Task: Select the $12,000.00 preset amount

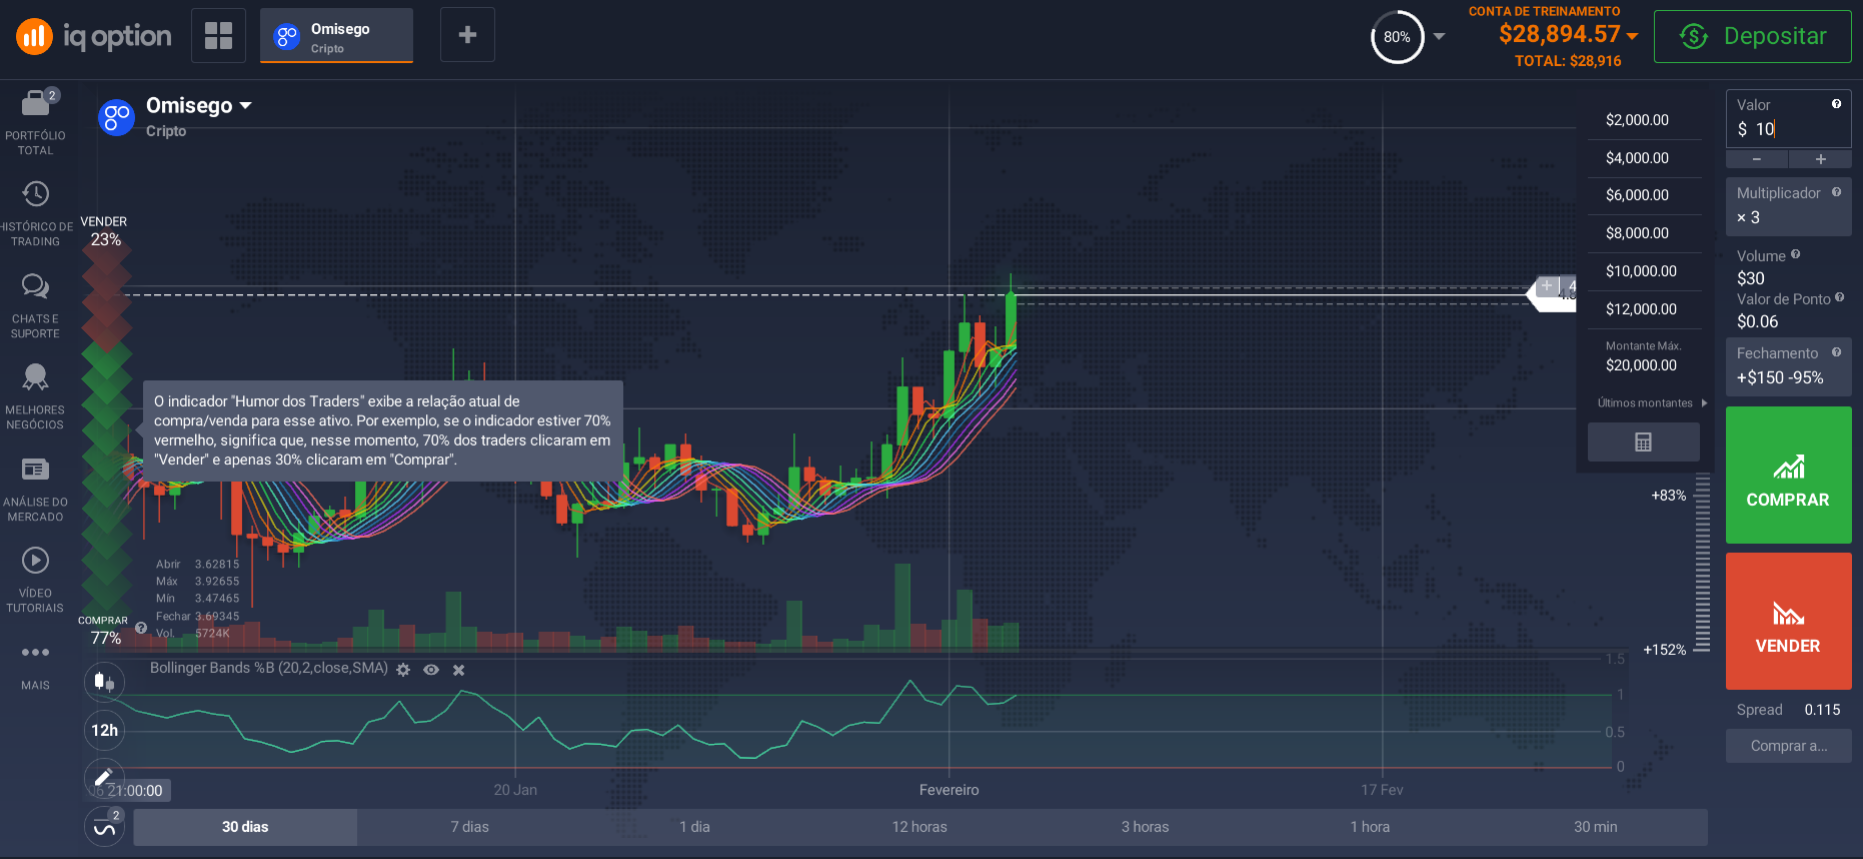Action: pos(1641,309)
